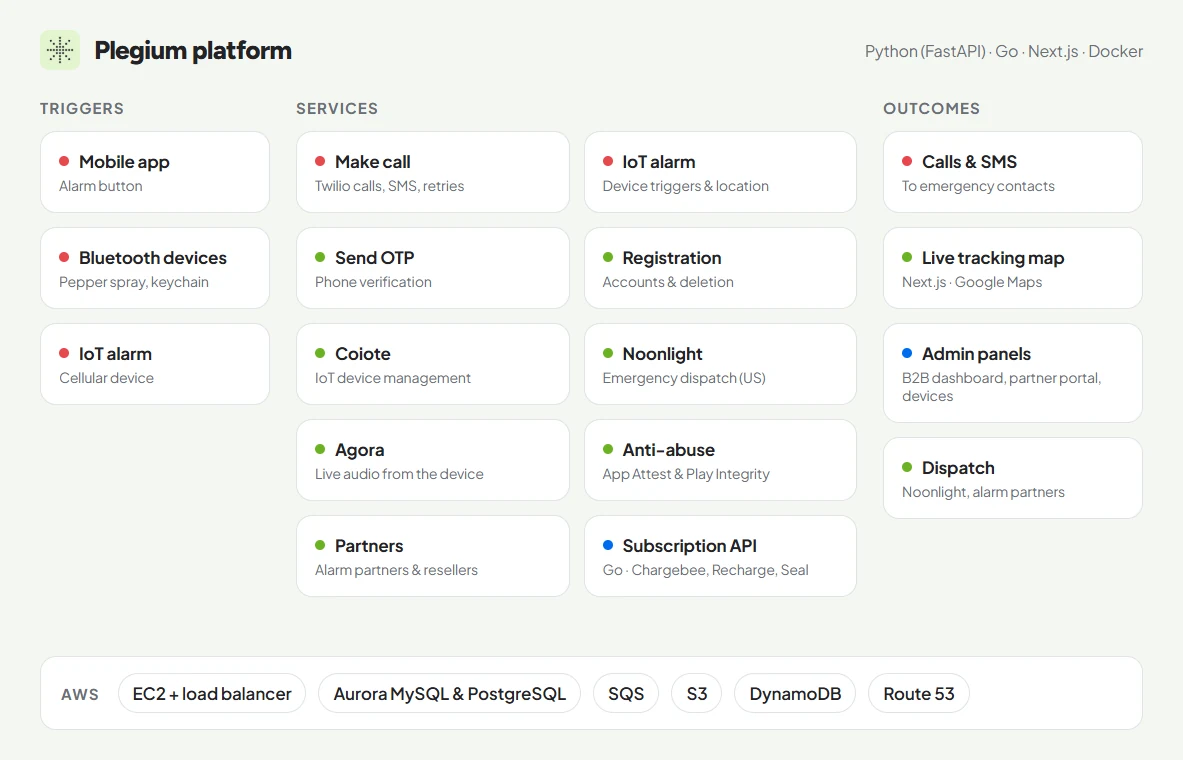The height and width of the screenshot is (760, 1183).
Task: Click the 'Accounts & deletion' text
Action: click(668, 282)
